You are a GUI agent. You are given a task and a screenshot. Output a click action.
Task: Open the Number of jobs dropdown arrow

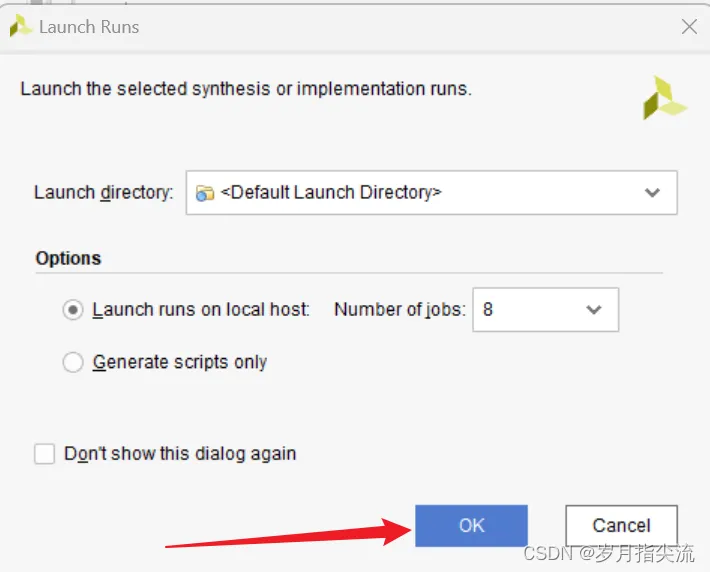594,310
